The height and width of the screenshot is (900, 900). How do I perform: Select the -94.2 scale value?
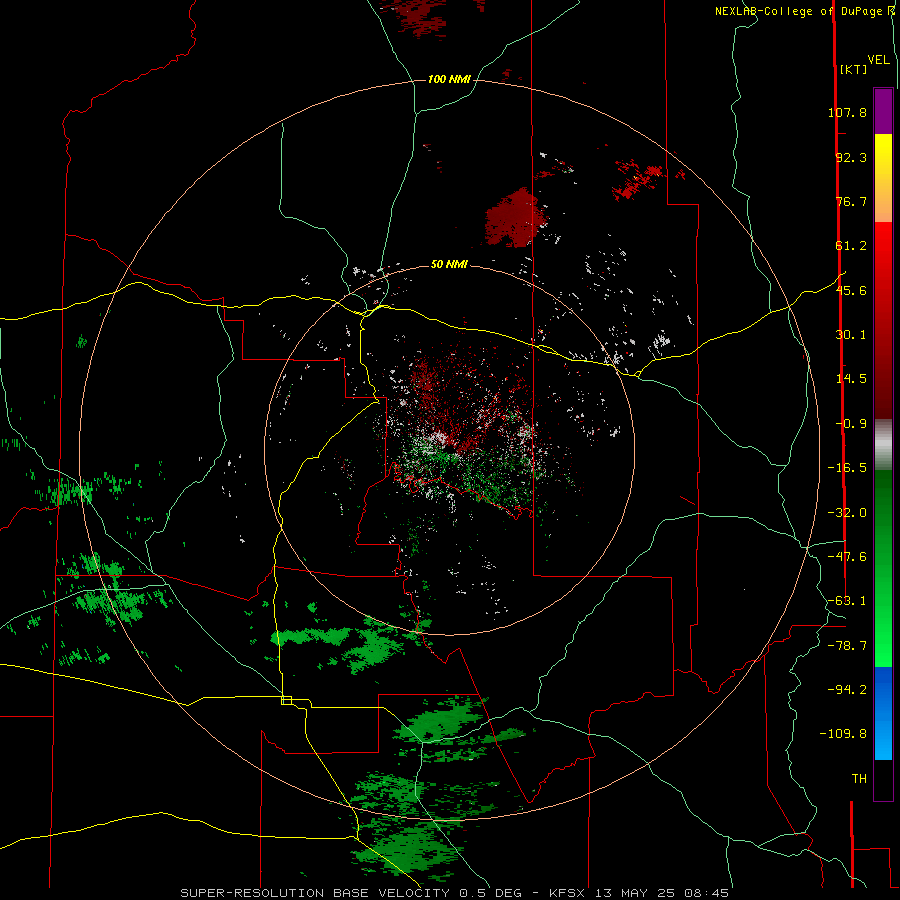tap(847, 690)
